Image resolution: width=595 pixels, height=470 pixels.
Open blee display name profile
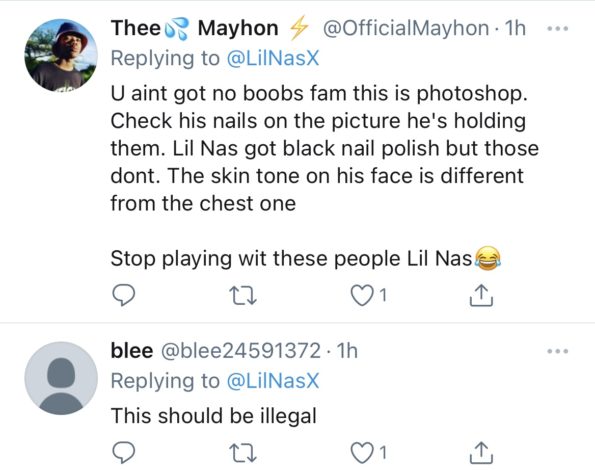pyautogui.click(x=132, y=351)
